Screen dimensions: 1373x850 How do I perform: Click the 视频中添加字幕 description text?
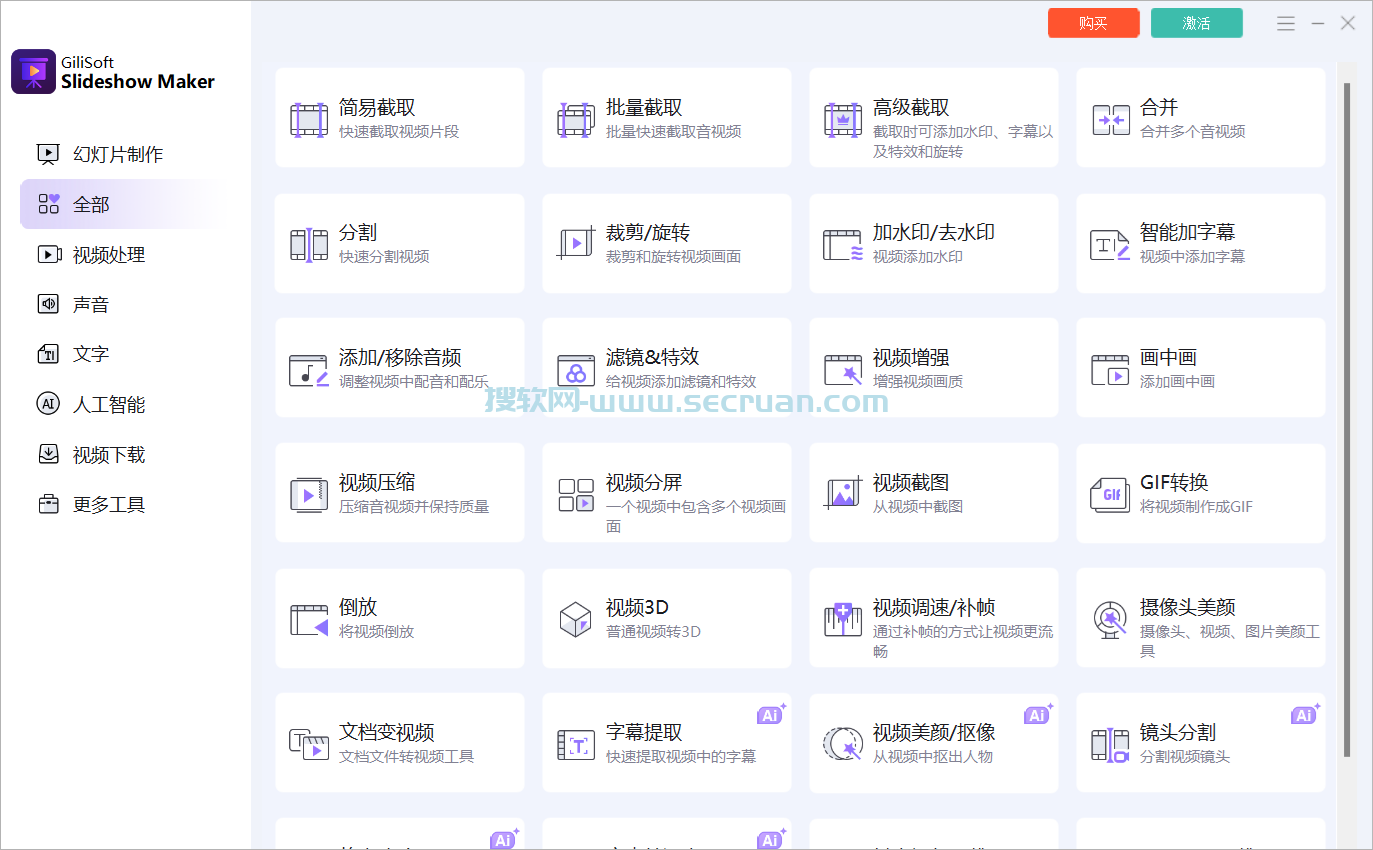[x=1193, y=256]
